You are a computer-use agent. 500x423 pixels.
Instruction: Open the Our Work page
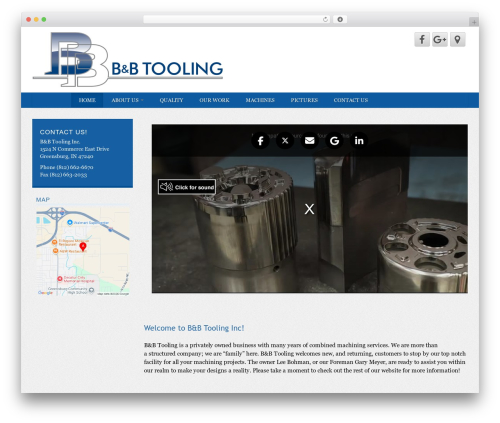[214, 100]
